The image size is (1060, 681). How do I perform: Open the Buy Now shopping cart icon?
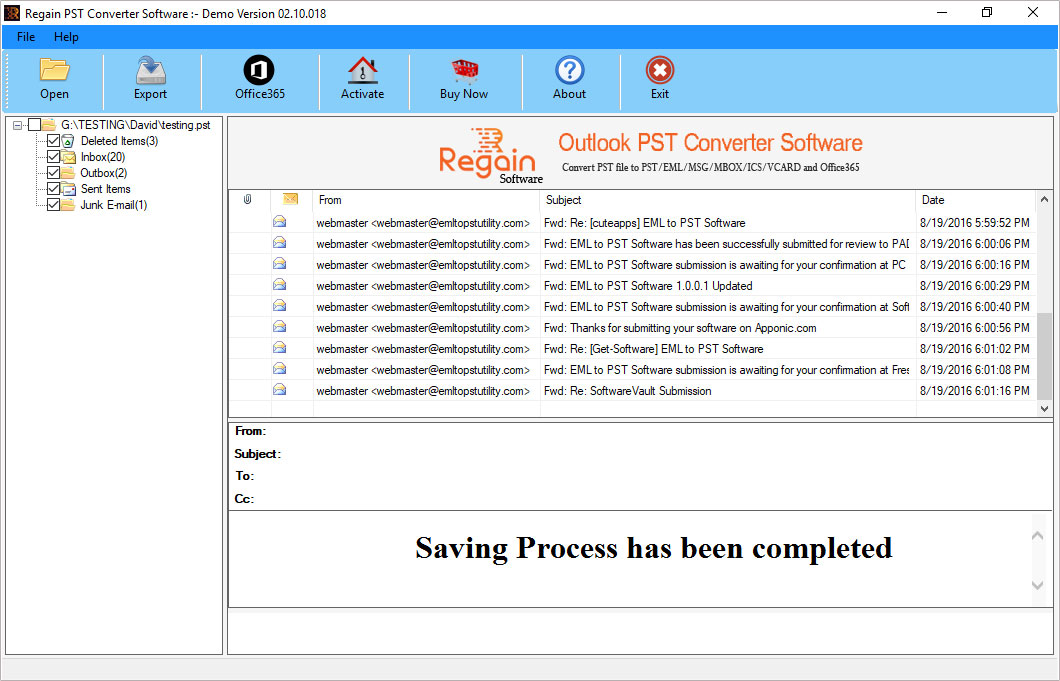pyautogui.click(x=464, y=70)
